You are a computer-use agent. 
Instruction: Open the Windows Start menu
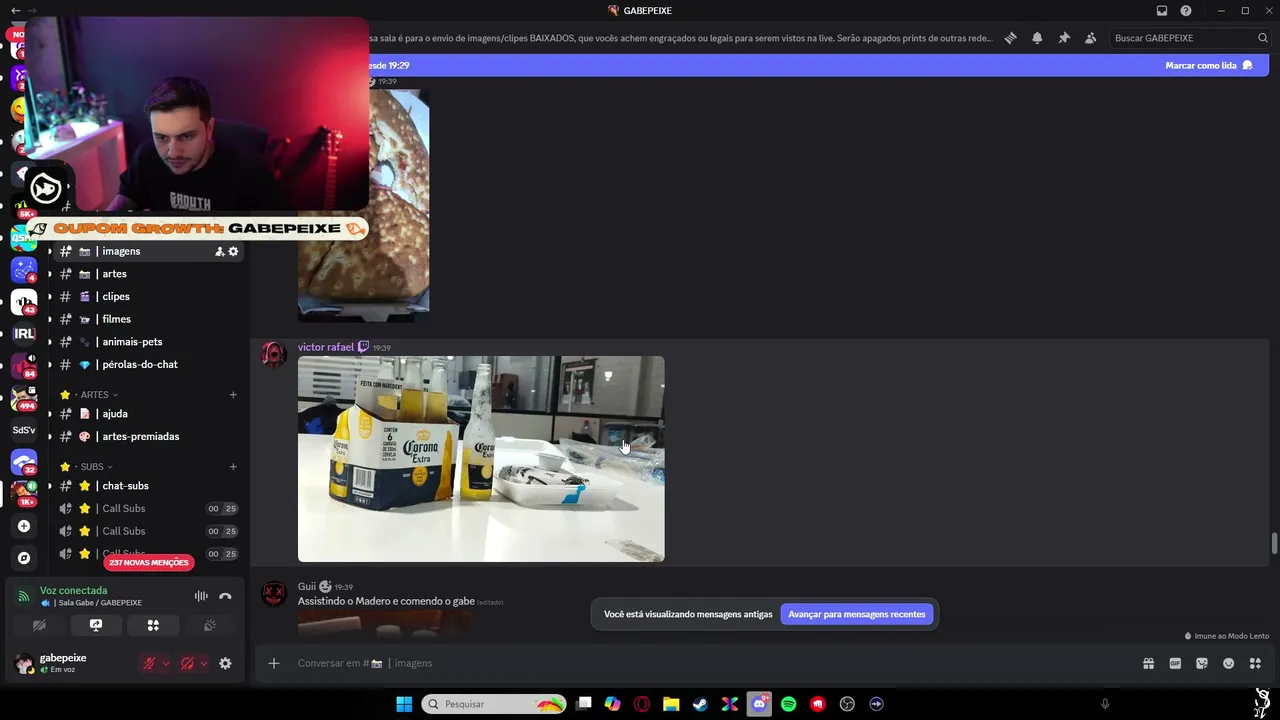coord(404,704)
